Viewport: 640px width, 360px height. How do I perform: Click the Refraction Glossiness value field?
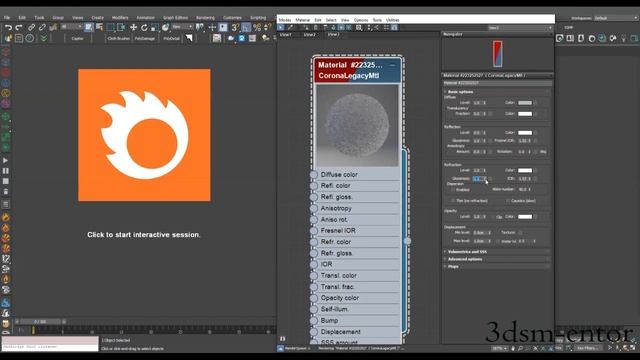click(478, 179)
